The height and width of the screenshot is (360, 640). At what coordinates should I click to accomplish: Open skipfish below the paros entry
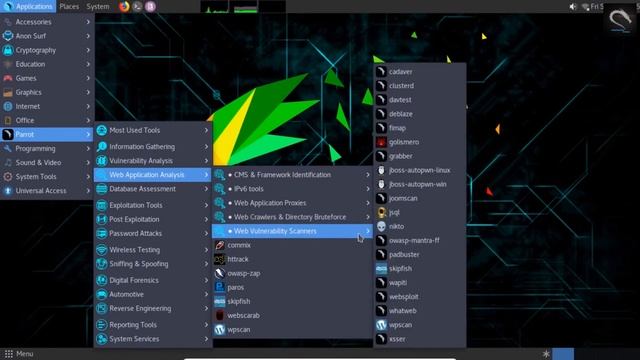point(292,301)
